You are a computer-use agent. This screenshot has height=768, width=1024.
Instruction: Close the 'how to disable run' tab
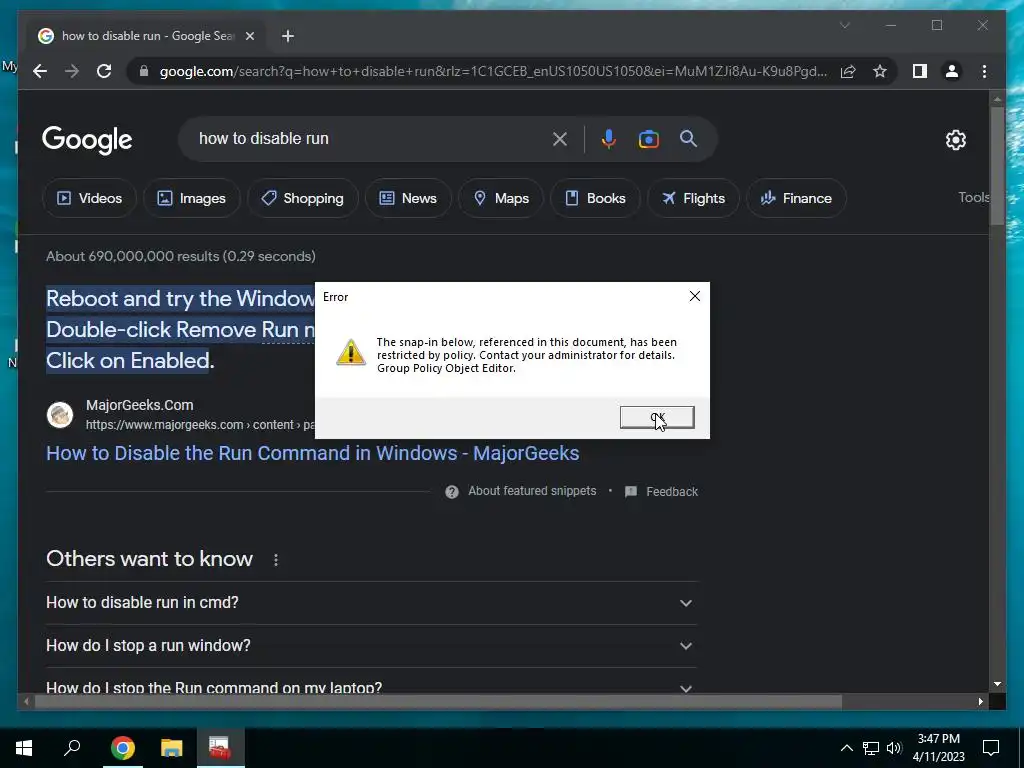tap(249, 36)
